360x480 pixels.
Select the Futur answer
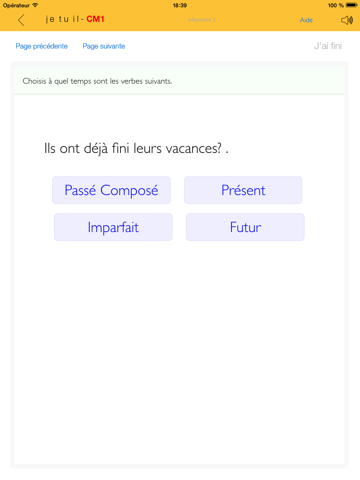point(245,227)
